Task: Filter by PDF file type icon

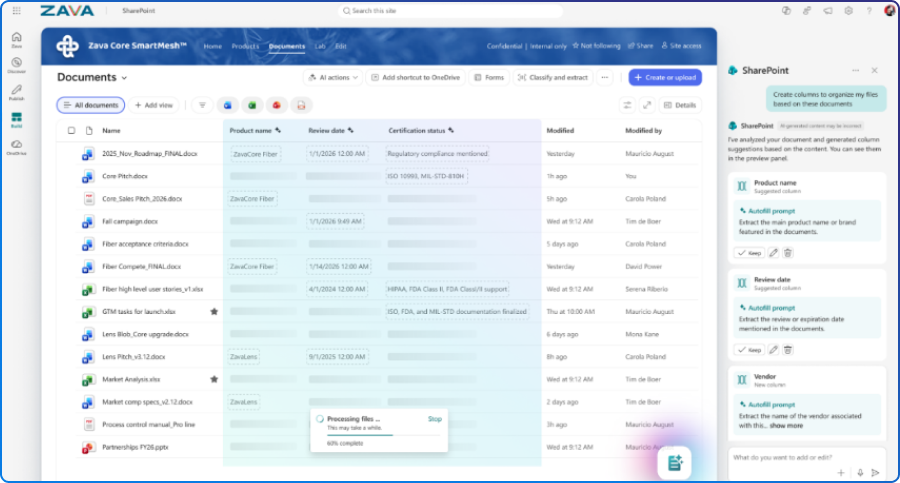Action: point(301,105)
